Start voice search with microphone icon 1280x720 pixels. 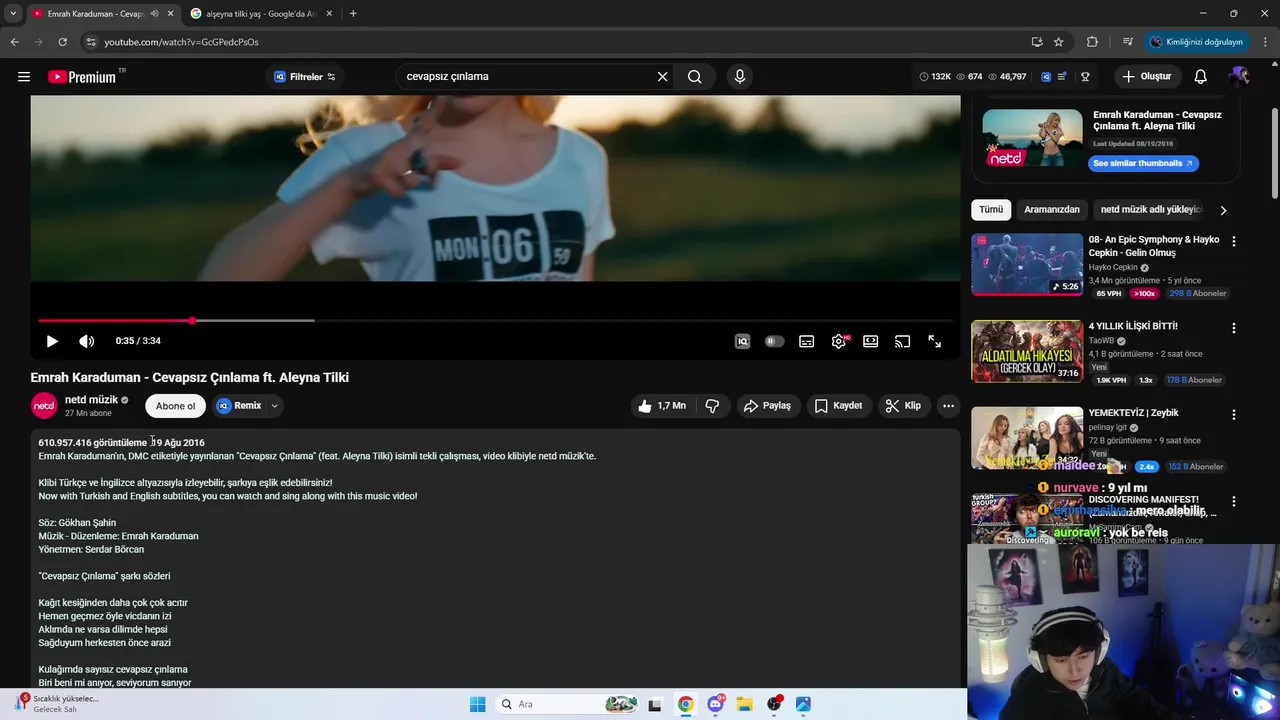coord(740,77)
